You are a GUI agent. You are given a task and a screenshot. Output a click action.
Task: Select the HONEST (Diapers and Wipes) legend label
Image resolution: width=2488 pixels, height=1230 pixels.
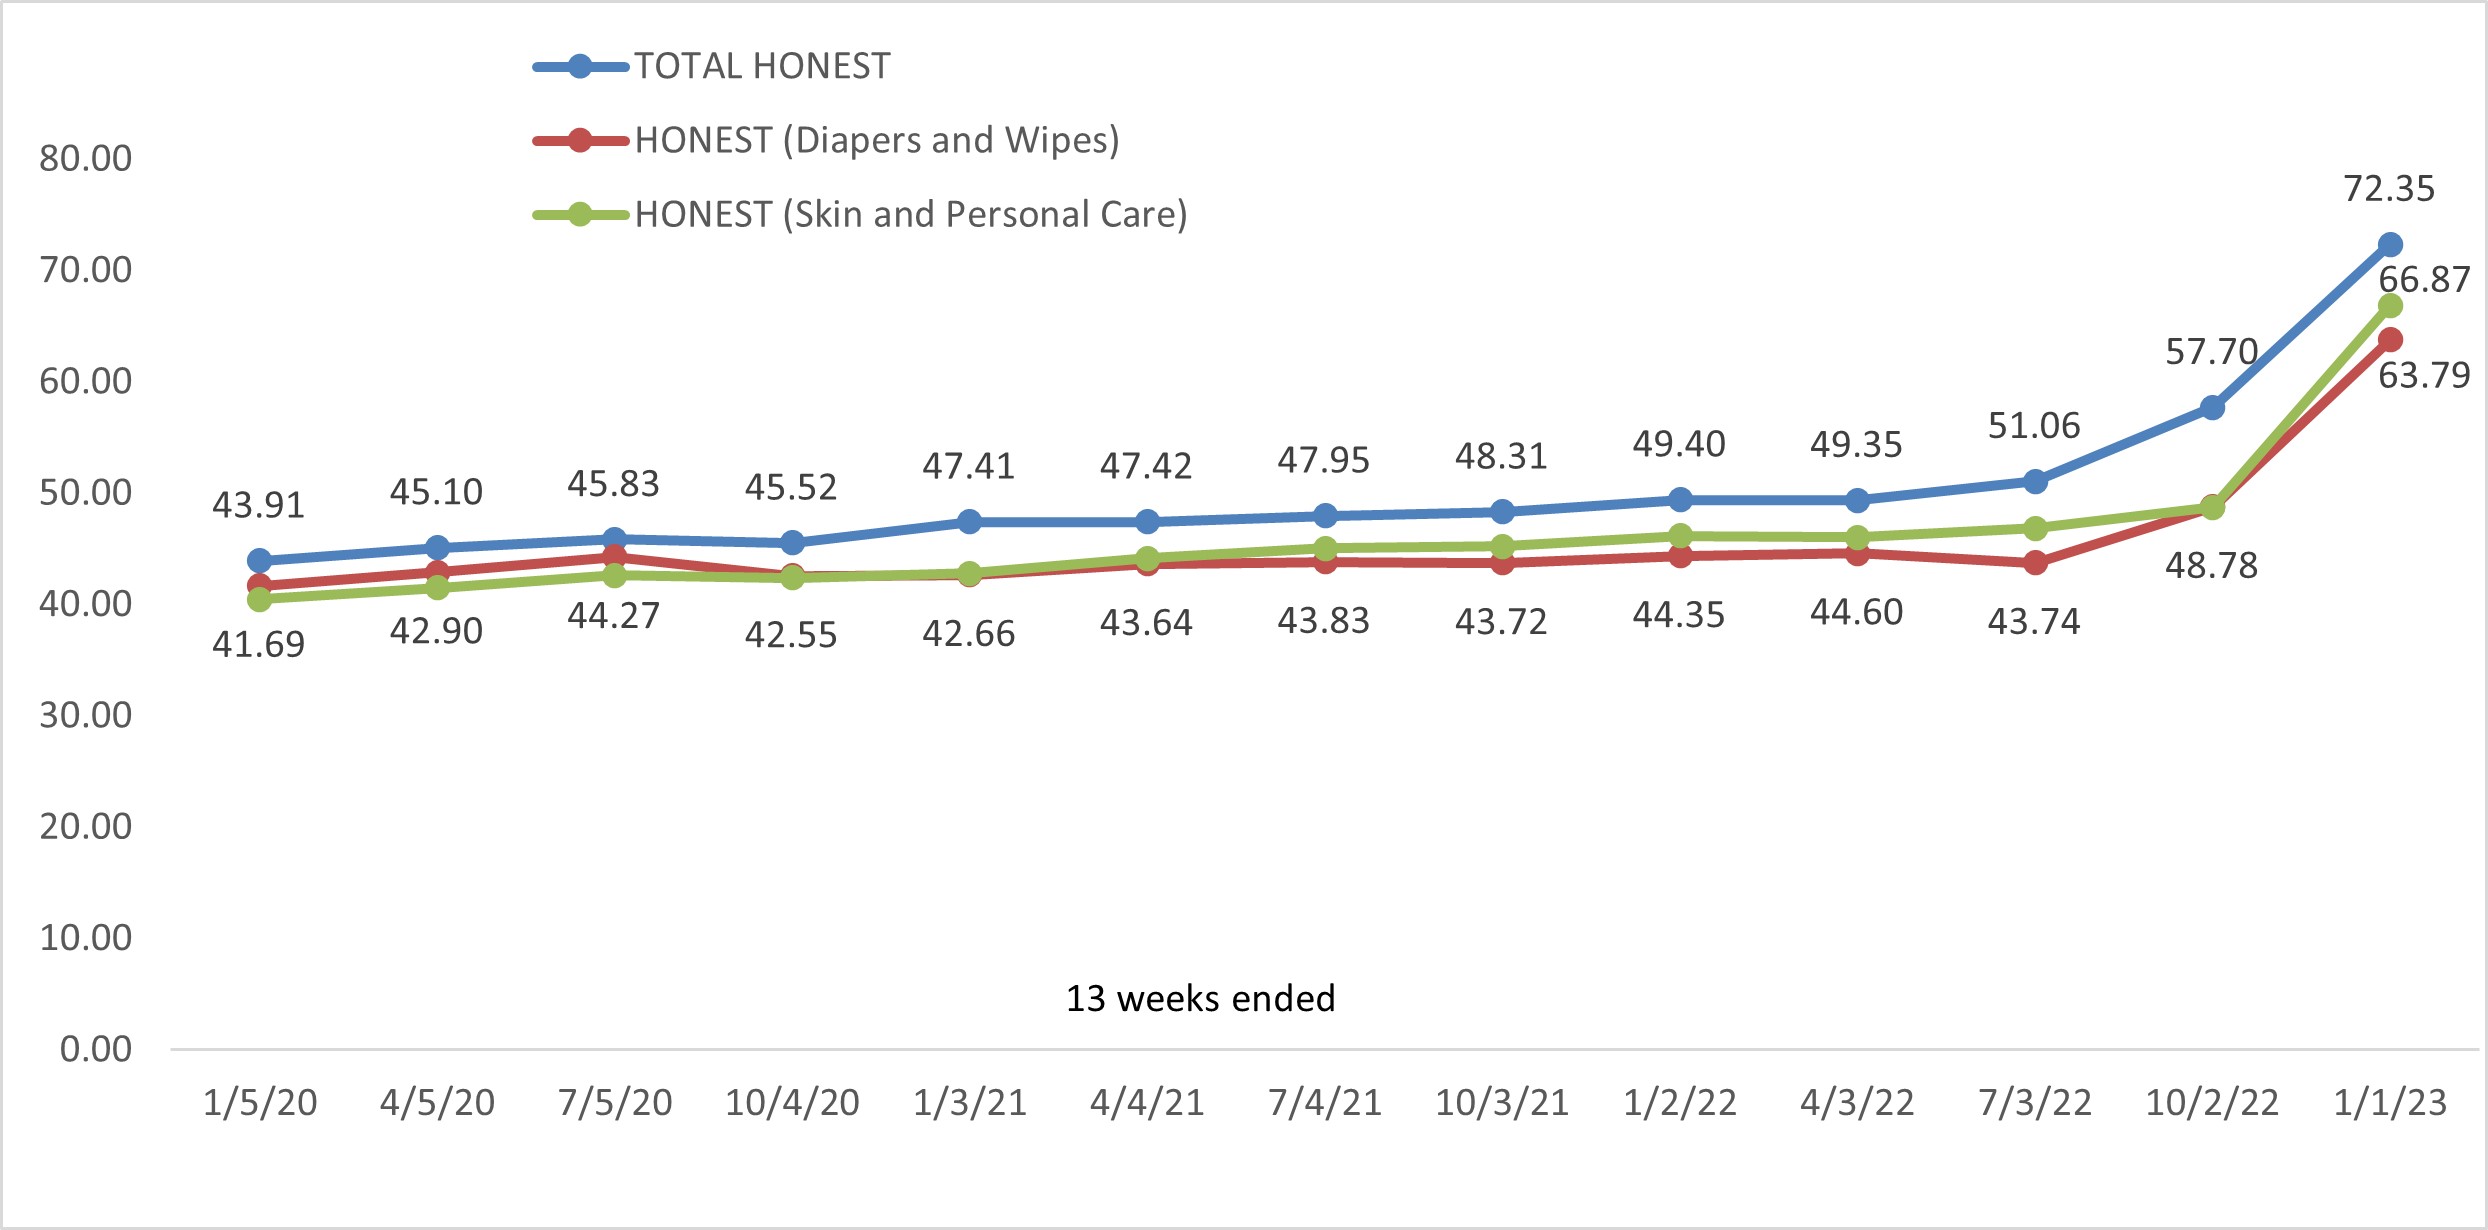(x=877, y=141)
